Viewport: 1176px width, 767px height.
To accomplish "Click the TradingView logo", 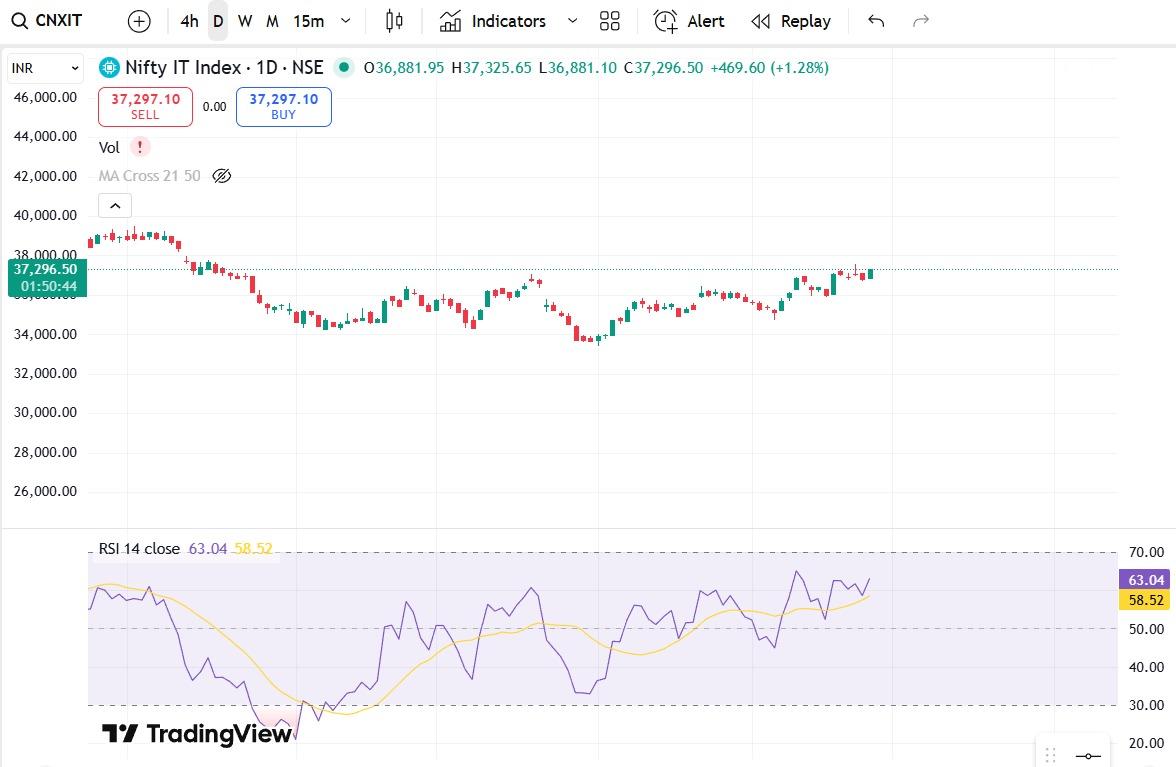I will point(196,733).
